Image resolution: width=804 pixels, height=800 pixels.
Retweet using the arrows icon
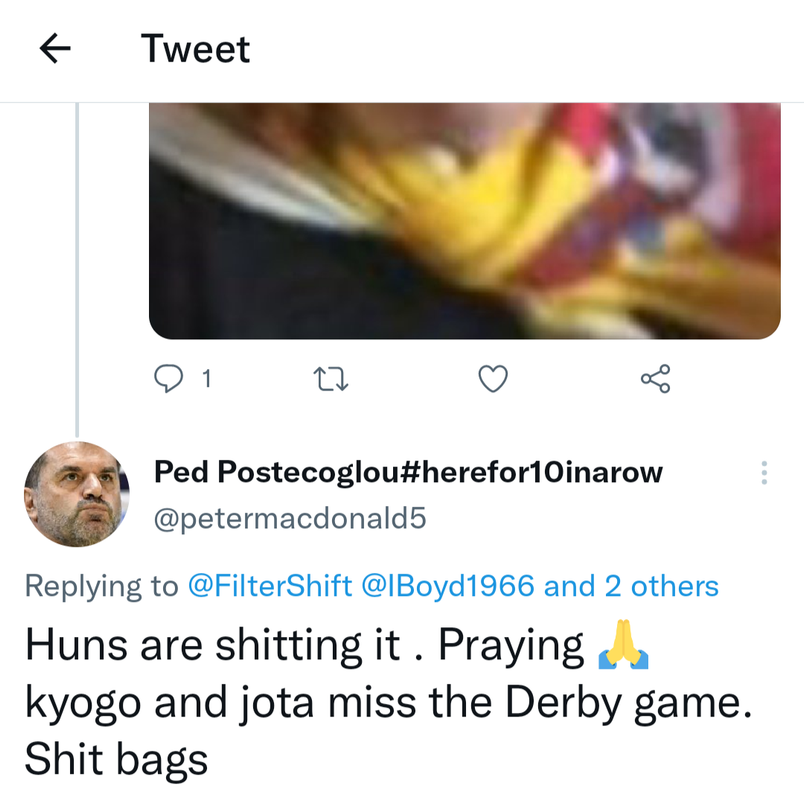tap(331, 378)
